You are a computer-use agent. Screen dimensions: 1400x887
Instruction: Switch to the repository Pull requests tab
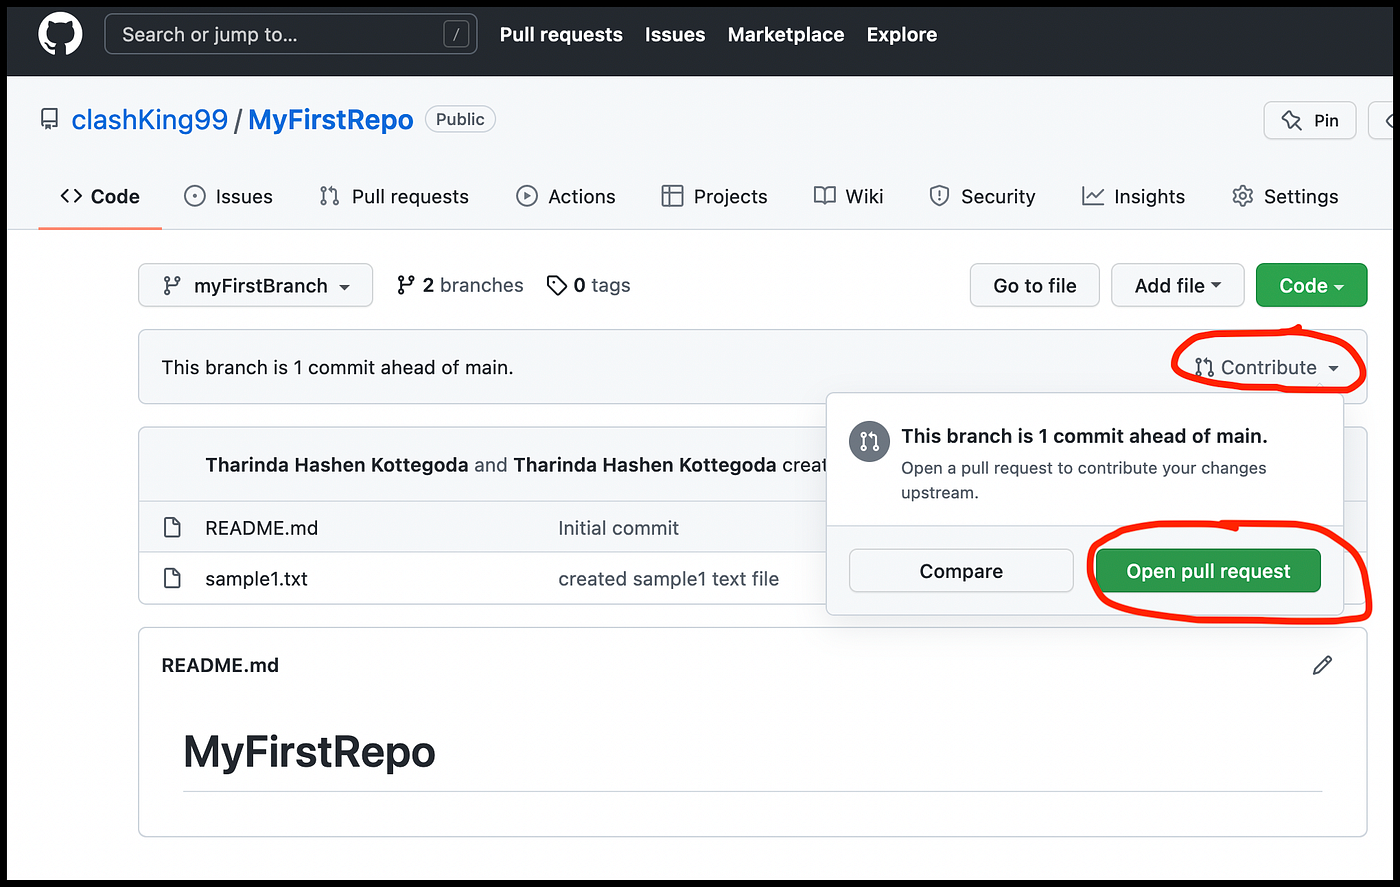[x=394, y=196]
